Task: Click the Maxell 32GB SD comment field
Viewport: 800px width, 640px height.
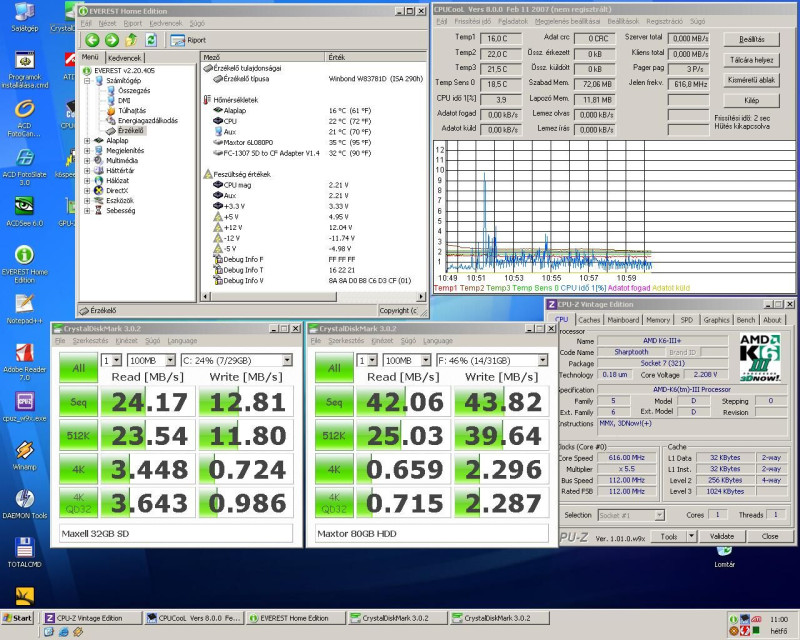Action: click(x=176, y=534)
